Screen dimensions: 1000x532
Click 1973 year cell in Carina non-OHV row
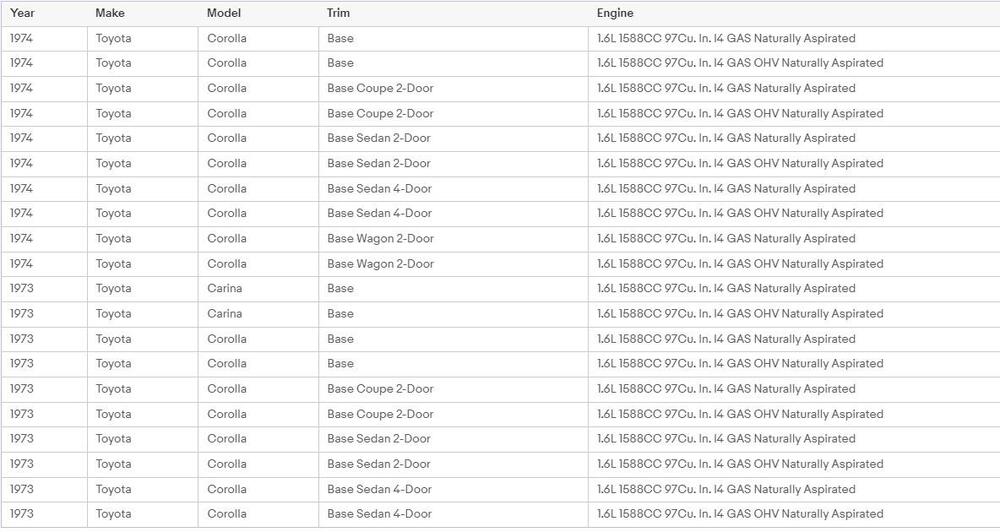coord(44,288)
